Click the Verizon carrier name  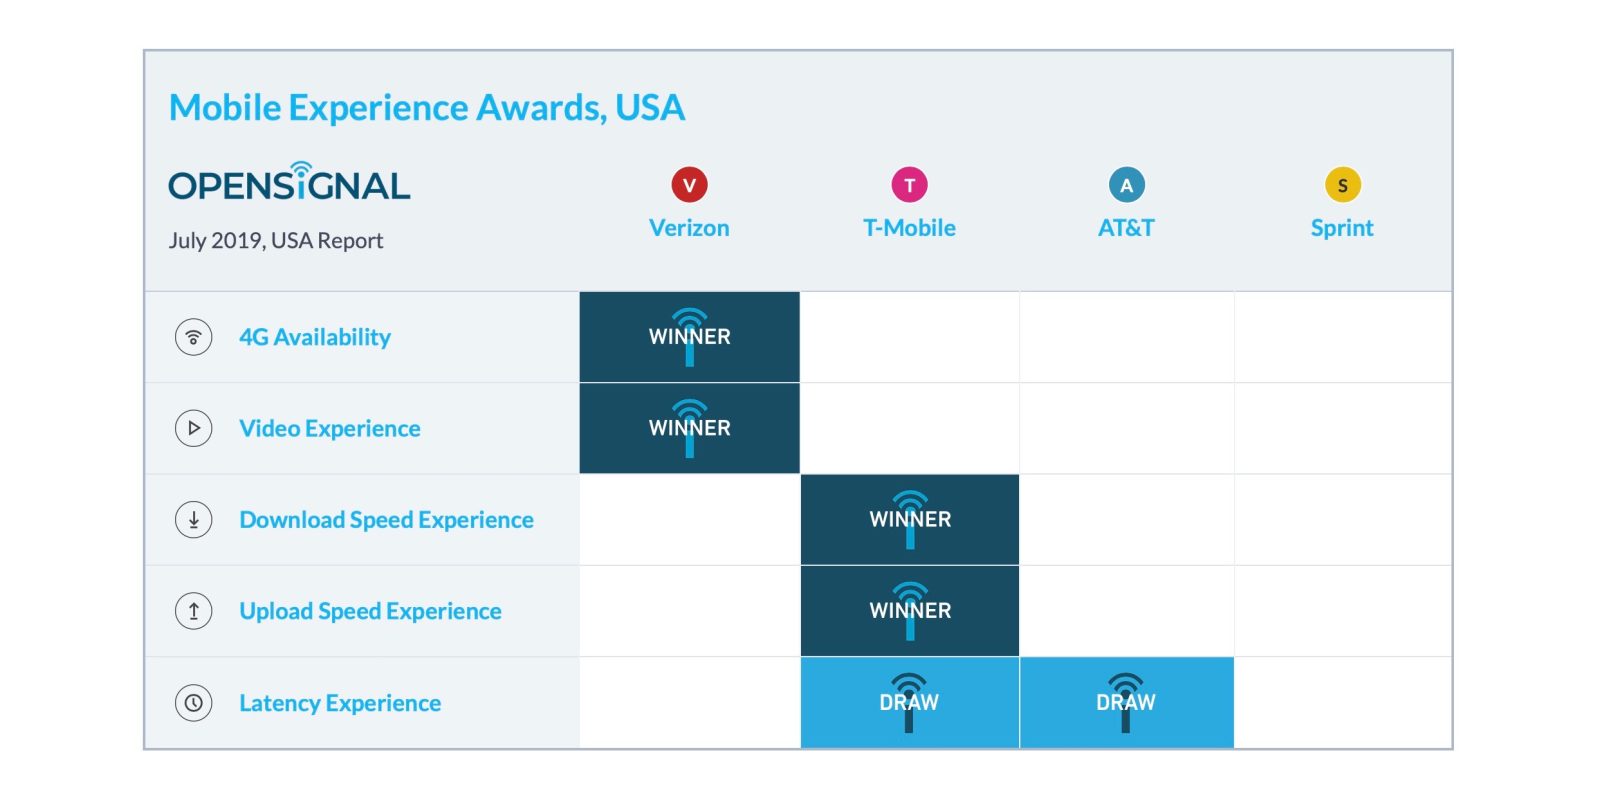[x=689, y=228]
